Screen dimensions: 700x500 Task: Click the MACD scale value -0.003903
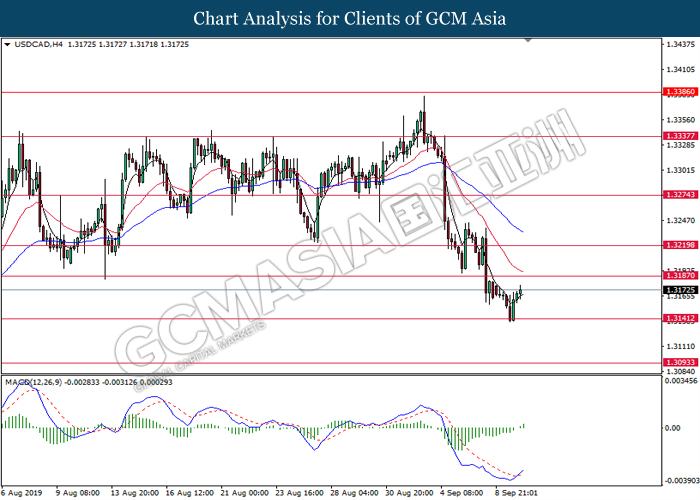(x=681, y=481)
